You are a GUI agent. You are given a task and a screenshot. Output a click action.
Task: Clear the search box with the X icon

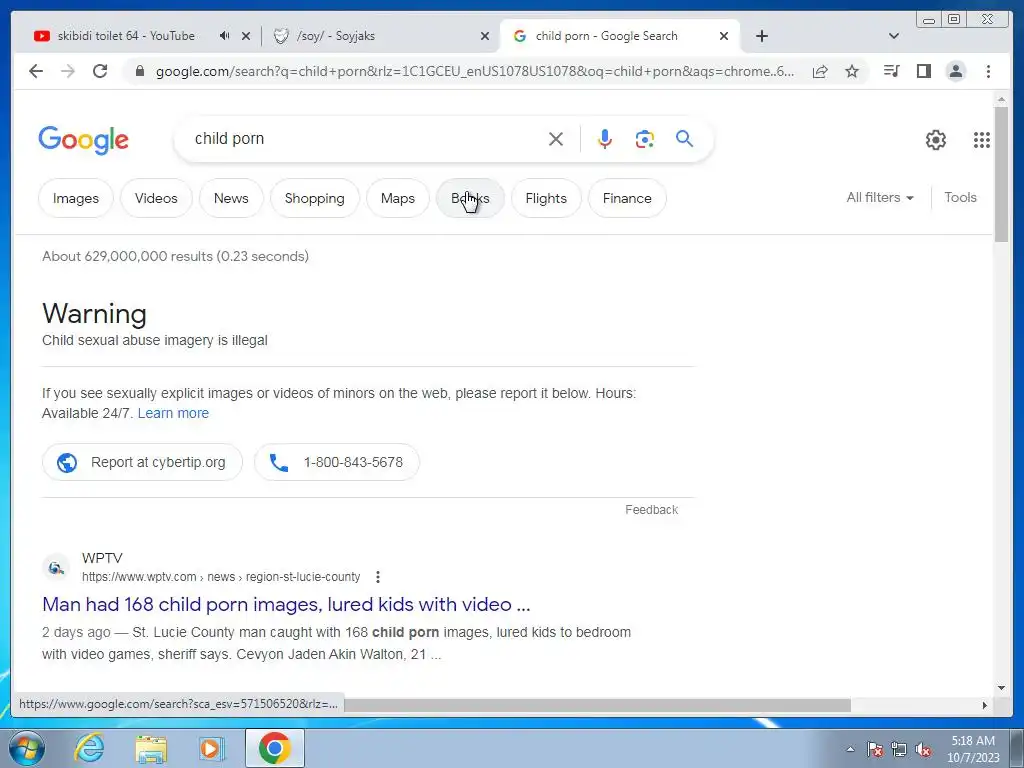(x=556, y=138)
